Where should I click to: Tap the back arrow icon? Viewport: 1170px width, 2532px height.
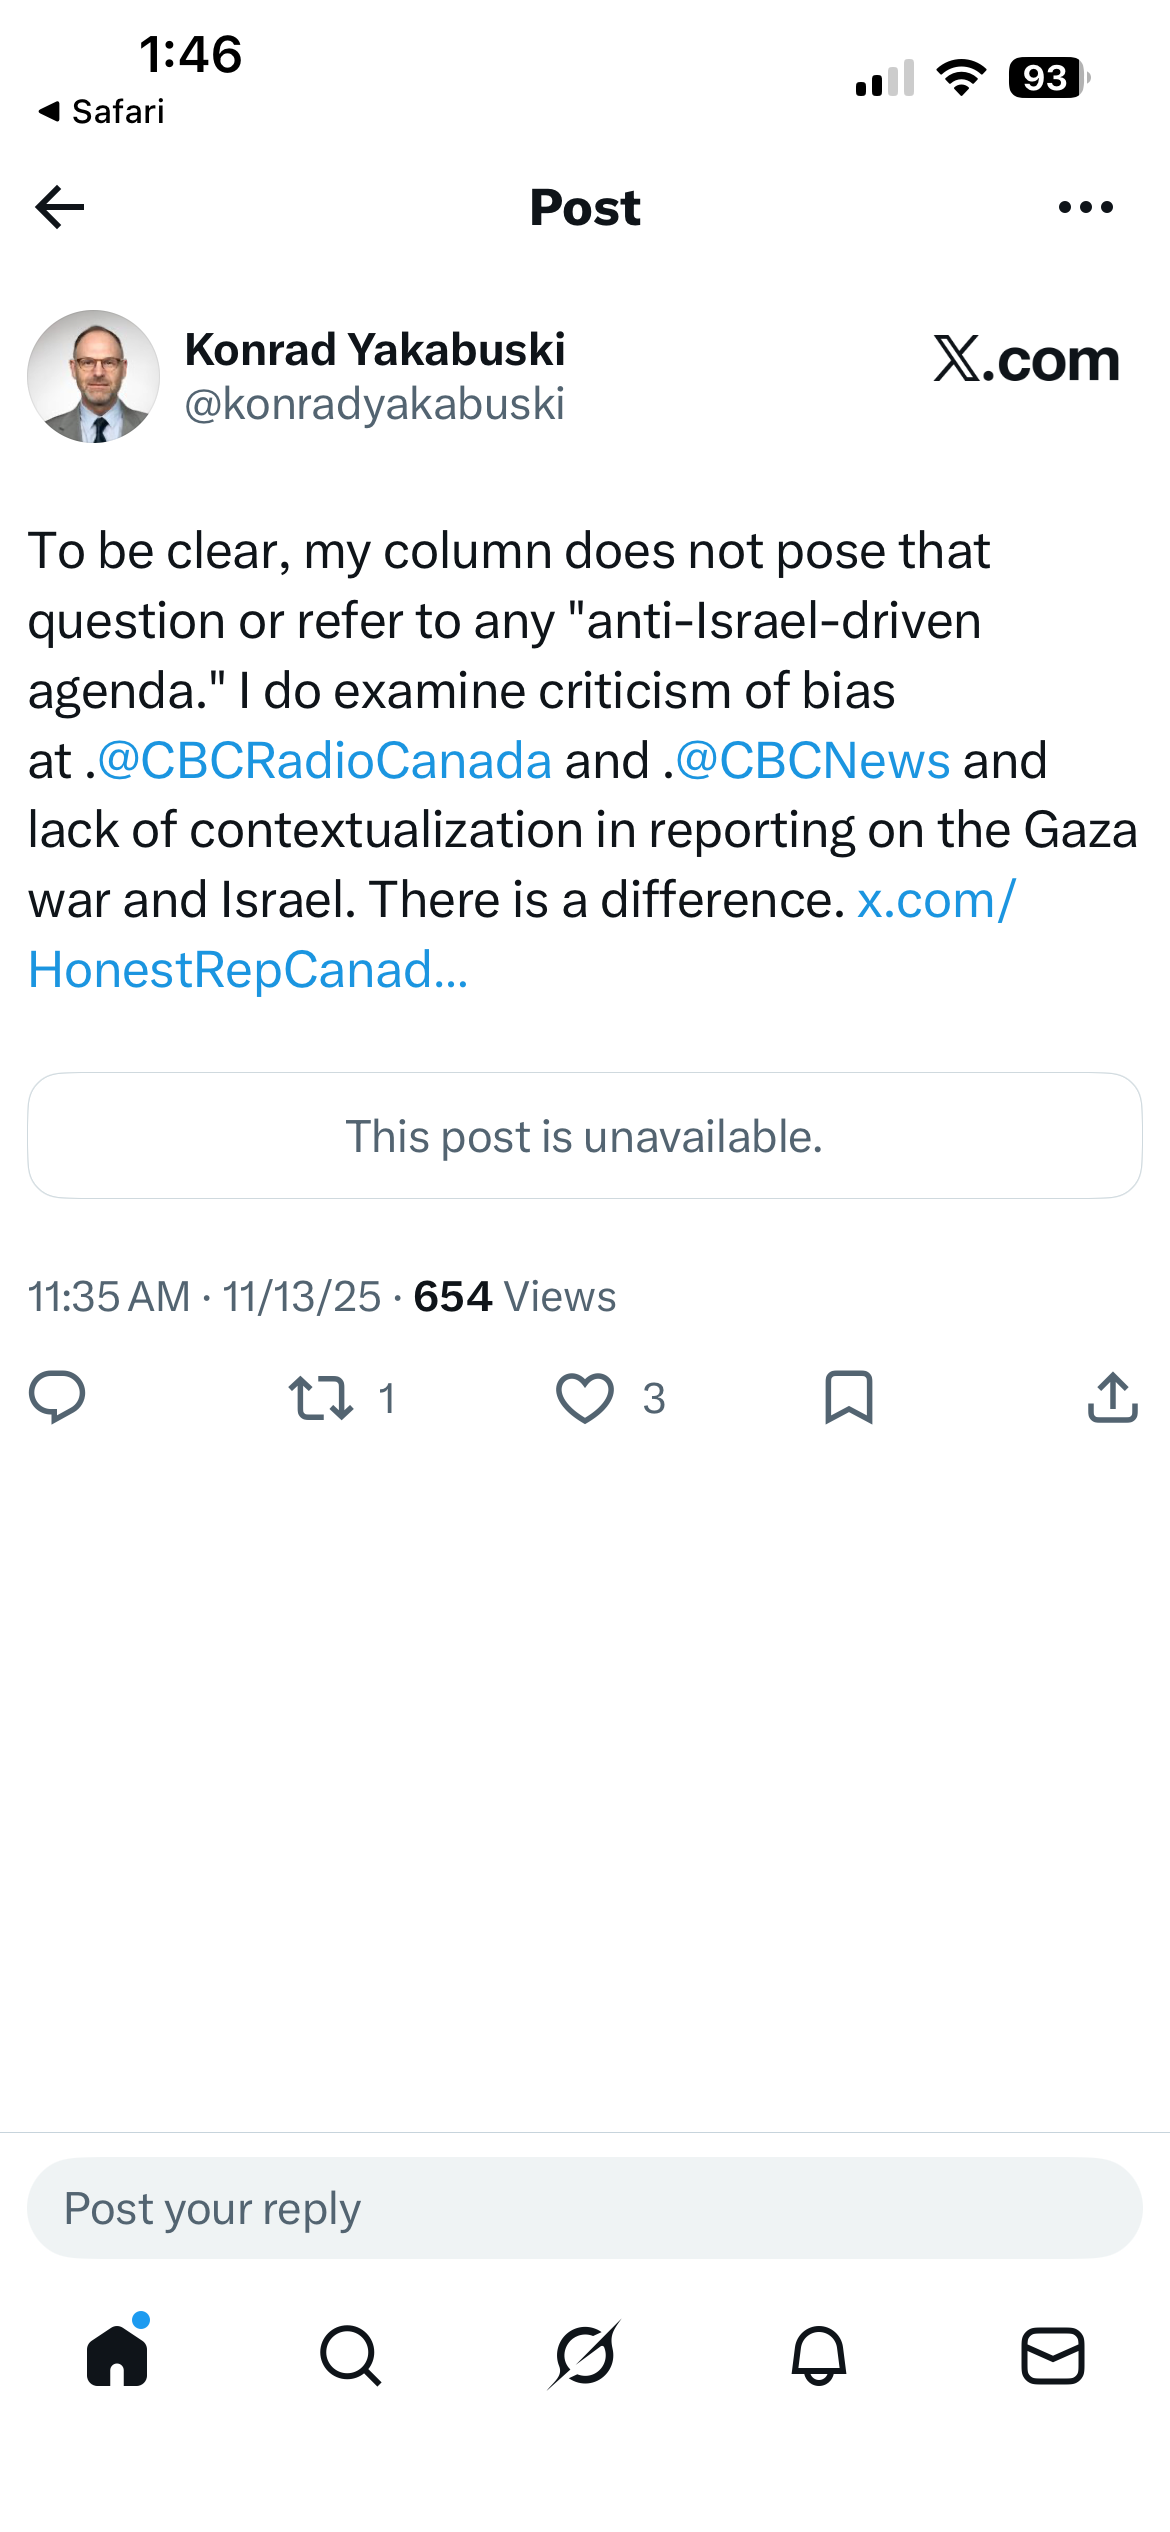pos(60,207)
